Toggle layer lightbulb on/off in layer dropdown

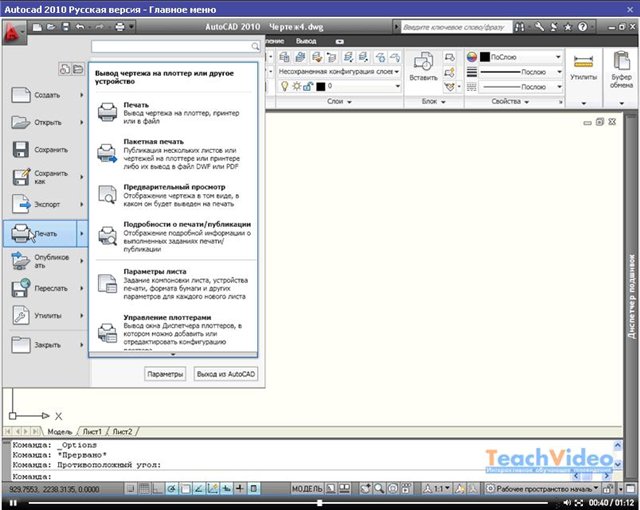[x=285, y=86]
